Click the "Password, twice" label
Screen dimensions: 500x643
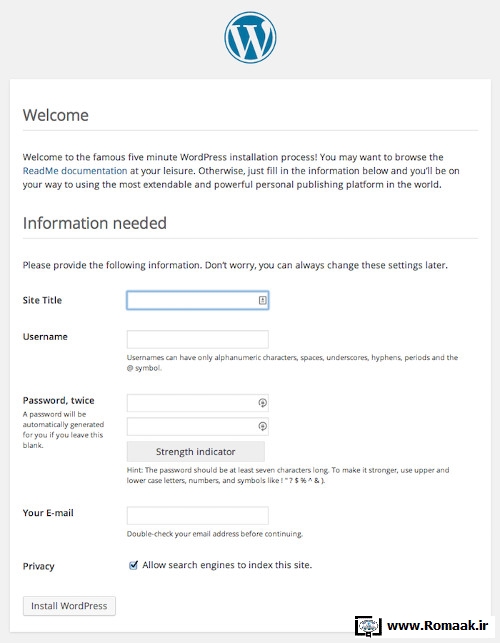59,400
